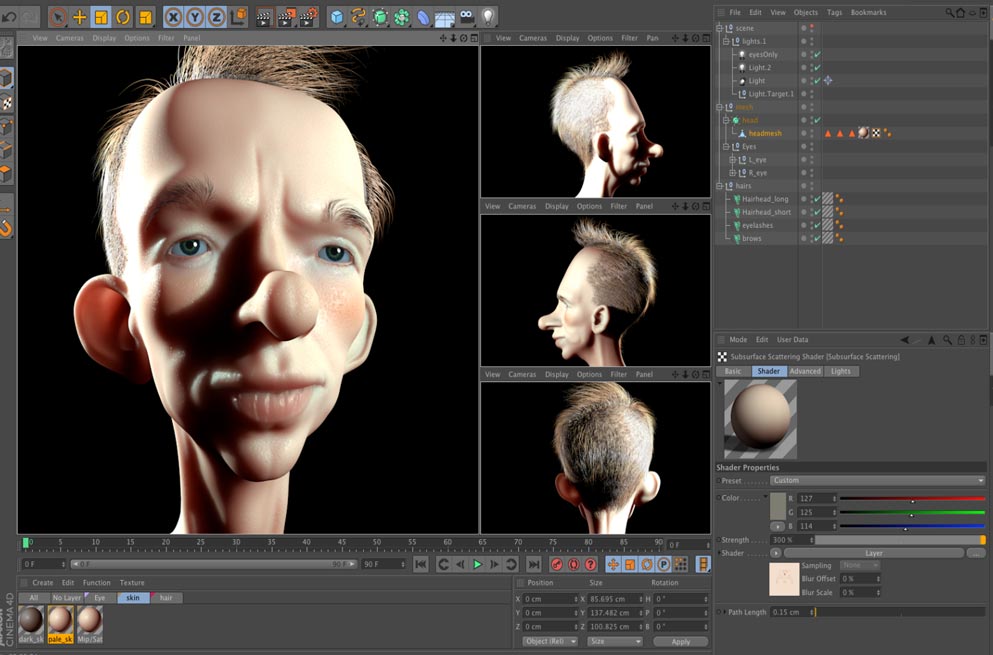Image resolution: width=993 pixels, height=655 pixels.
Task: Adjust the Strength slider bar
Action: coord(900,540)
